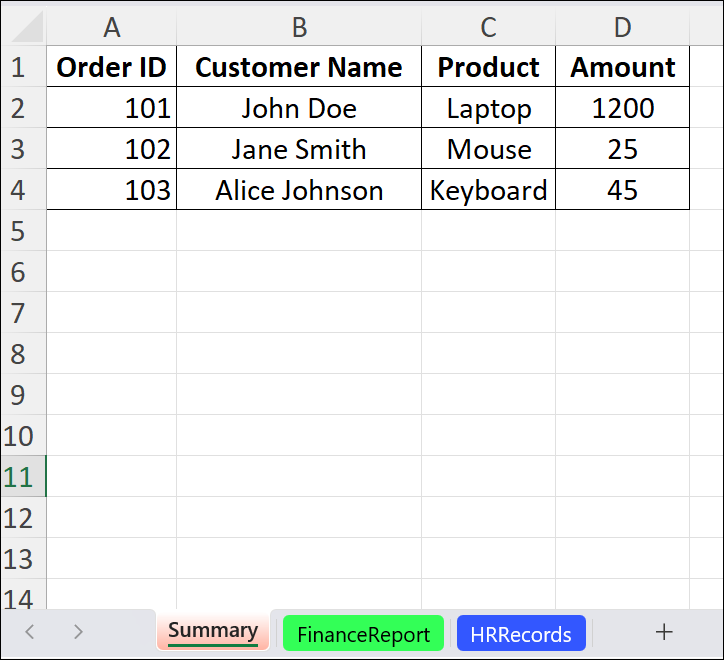
Task: Click the new sheet plus icon
Action: coord(664,631)
